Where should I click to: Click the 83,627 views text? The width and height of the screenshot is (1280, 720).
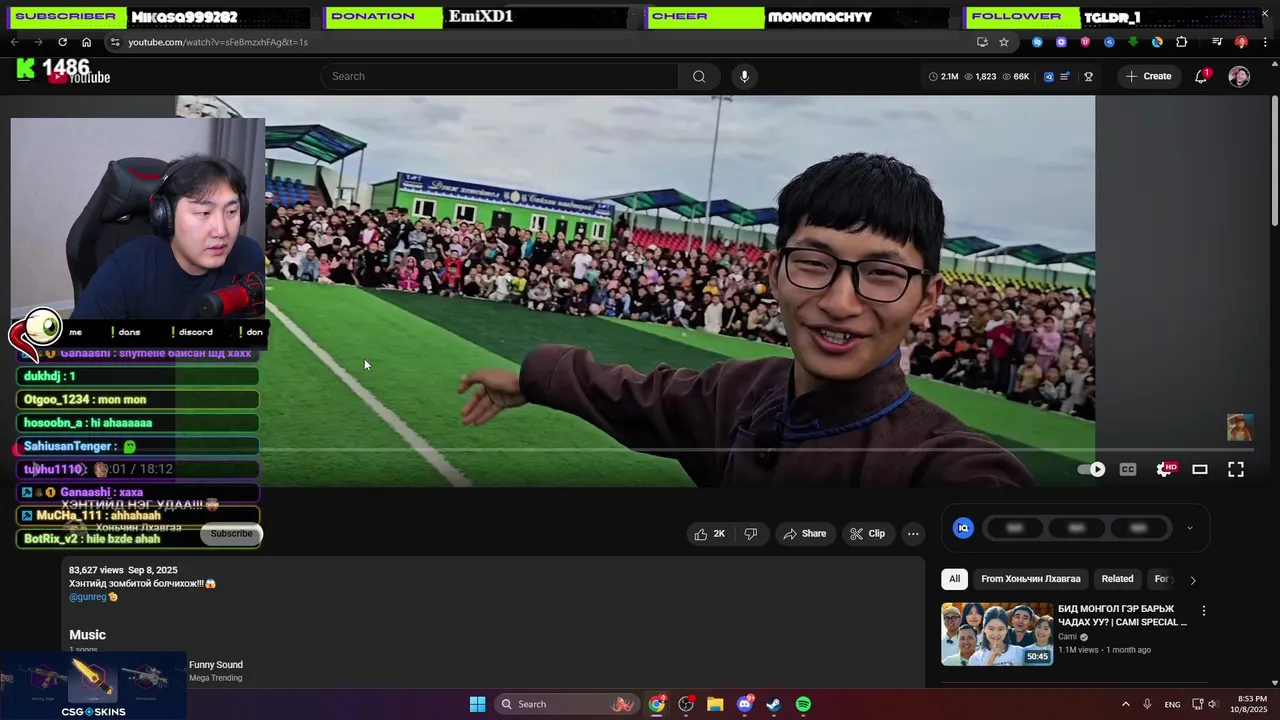click(x=97, y=570)
